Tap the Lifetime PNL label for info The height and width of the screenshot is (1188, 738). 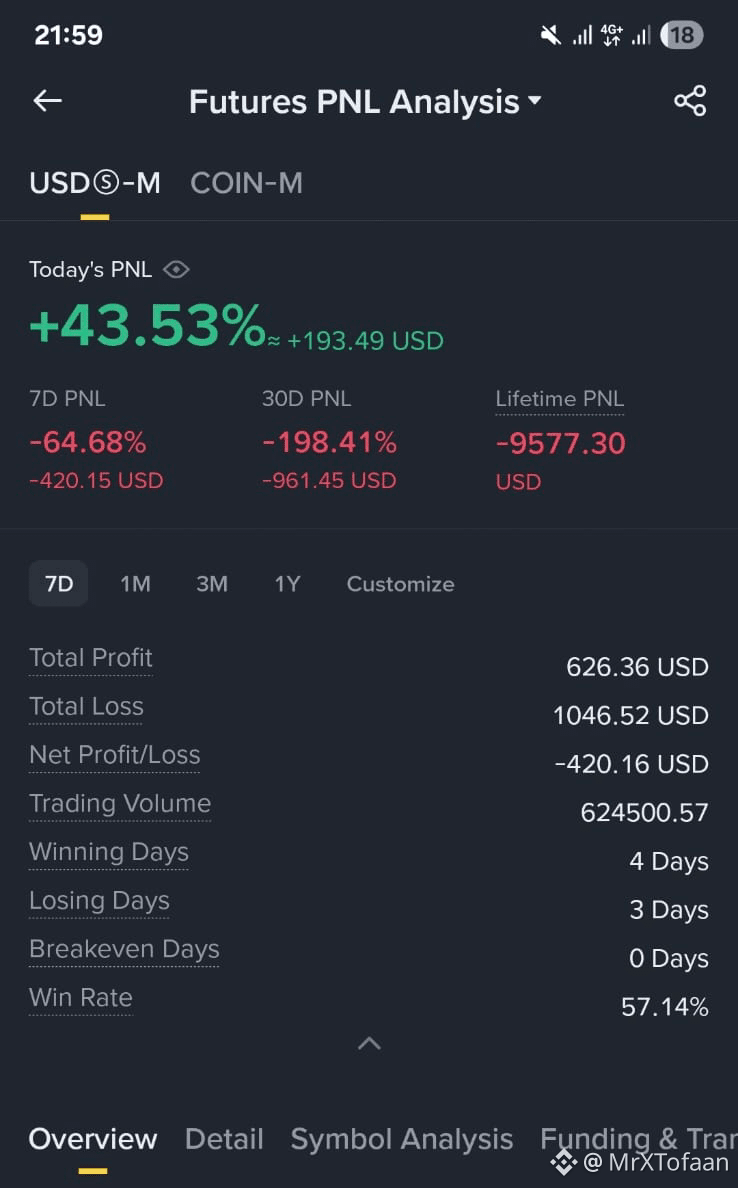tap(560, 399)
